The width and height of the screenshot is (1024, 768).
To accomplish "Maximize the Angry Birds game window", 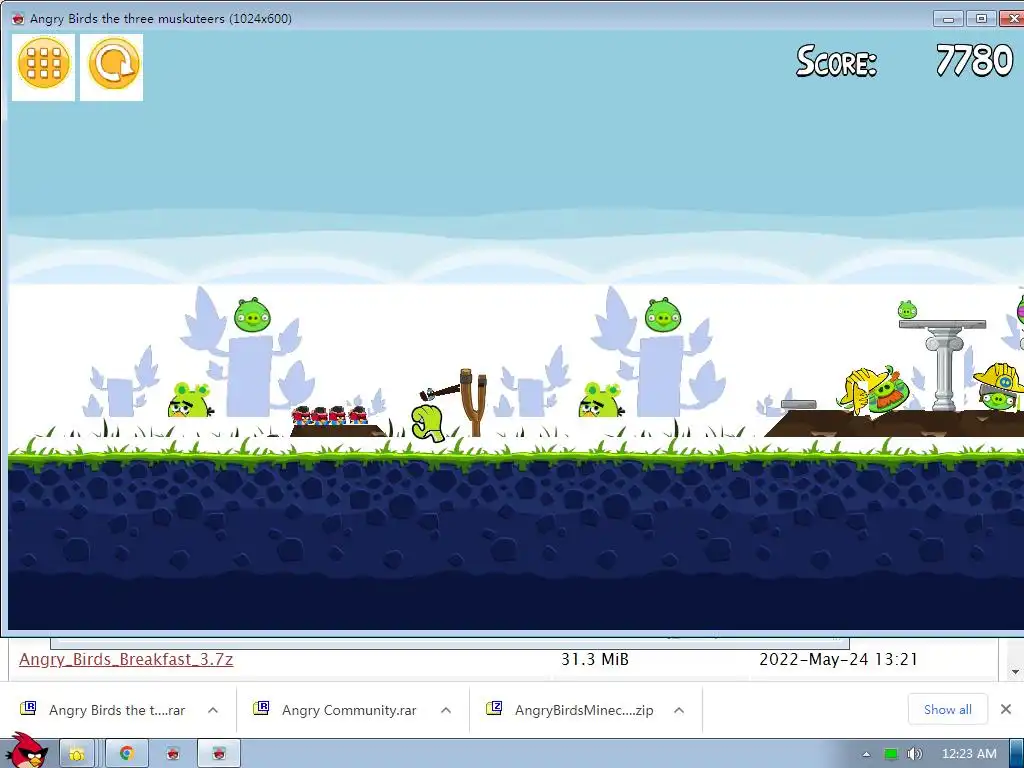I will coord(981,19).
